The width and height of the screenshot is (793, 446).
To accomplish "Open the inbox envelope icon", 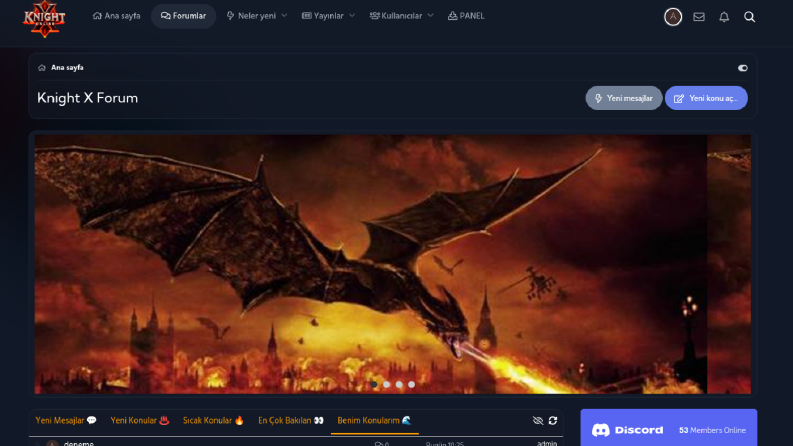I will pyautogui.click(x=699, y=17).
